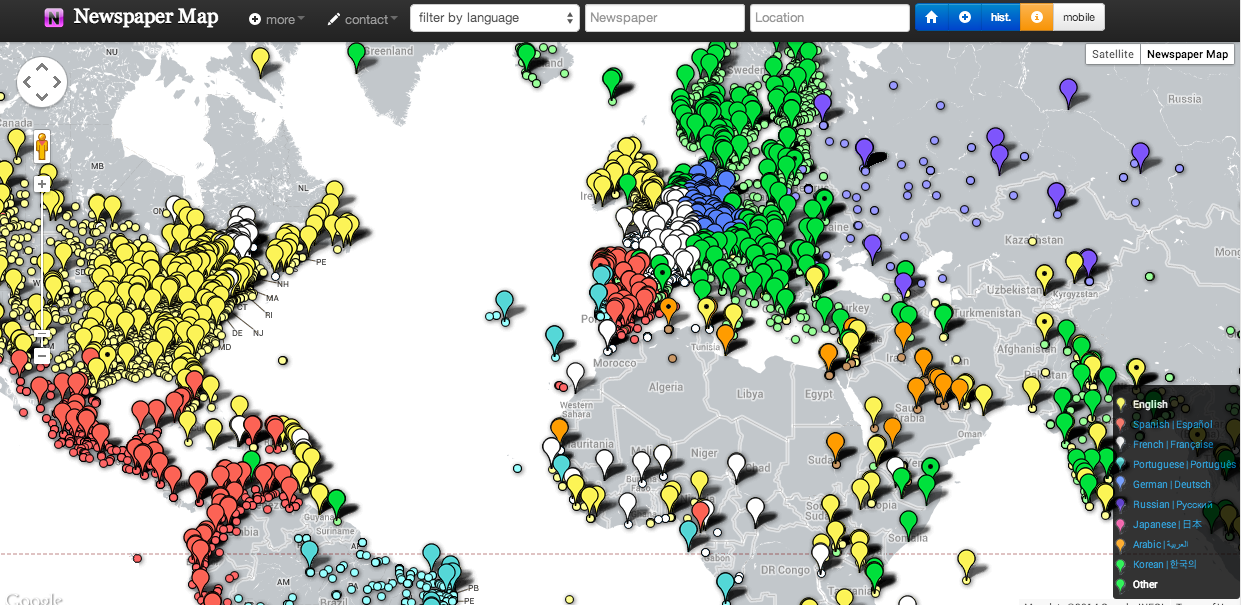Viewport: 1241px width, 605px height.
Task: Pan map right with the navigation arrow
Action: pyautogui.click(x=57, y=83)
